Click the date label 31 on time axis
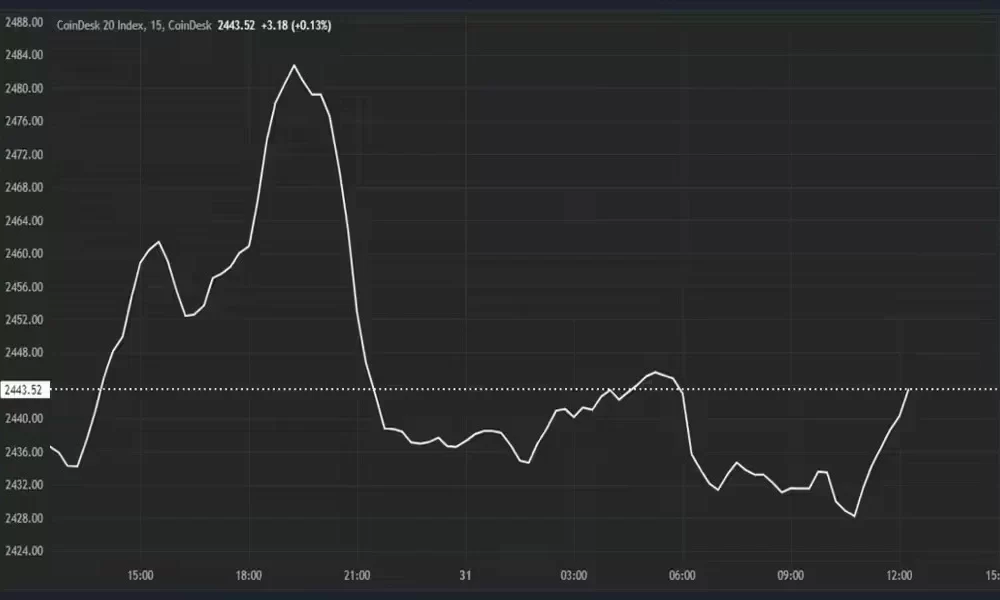This screenshot has width=1000, height=600. coord(466,576)
